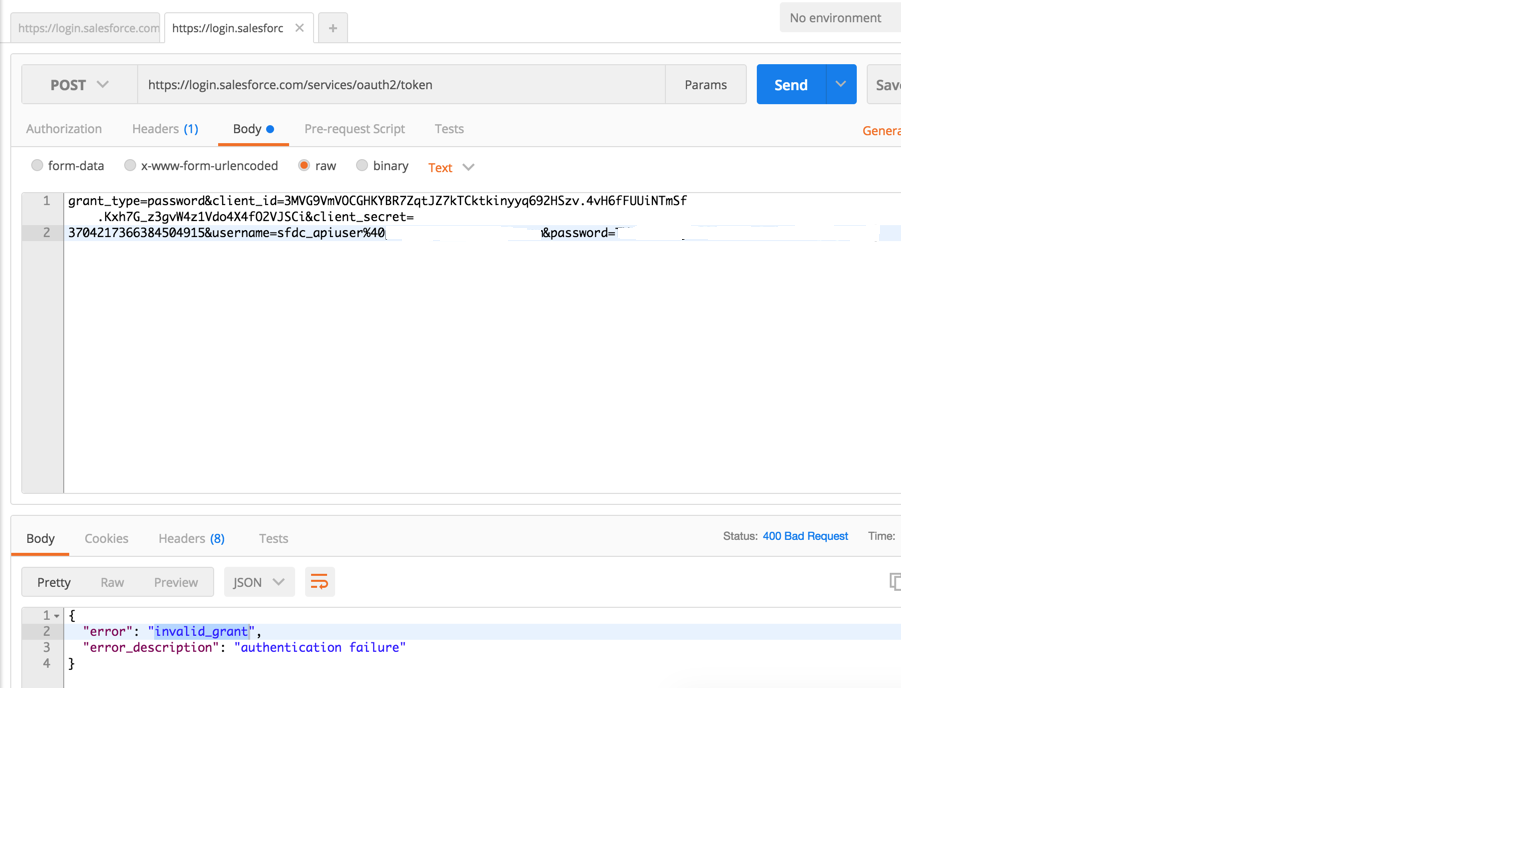Open the POST method dropdown
The height and width of the screenshot is (864, 1536).
click(79, 85)
